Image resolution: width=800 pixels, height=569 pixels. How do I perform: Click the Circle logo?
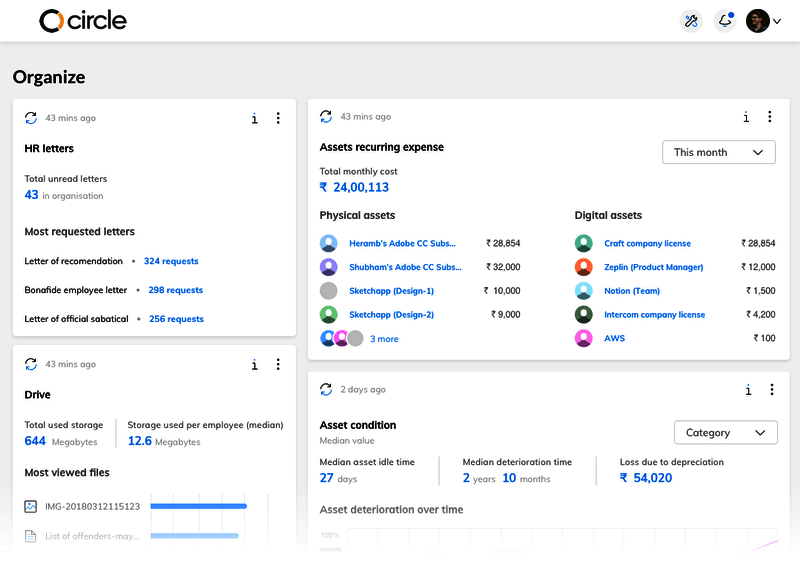pos(83,21)
